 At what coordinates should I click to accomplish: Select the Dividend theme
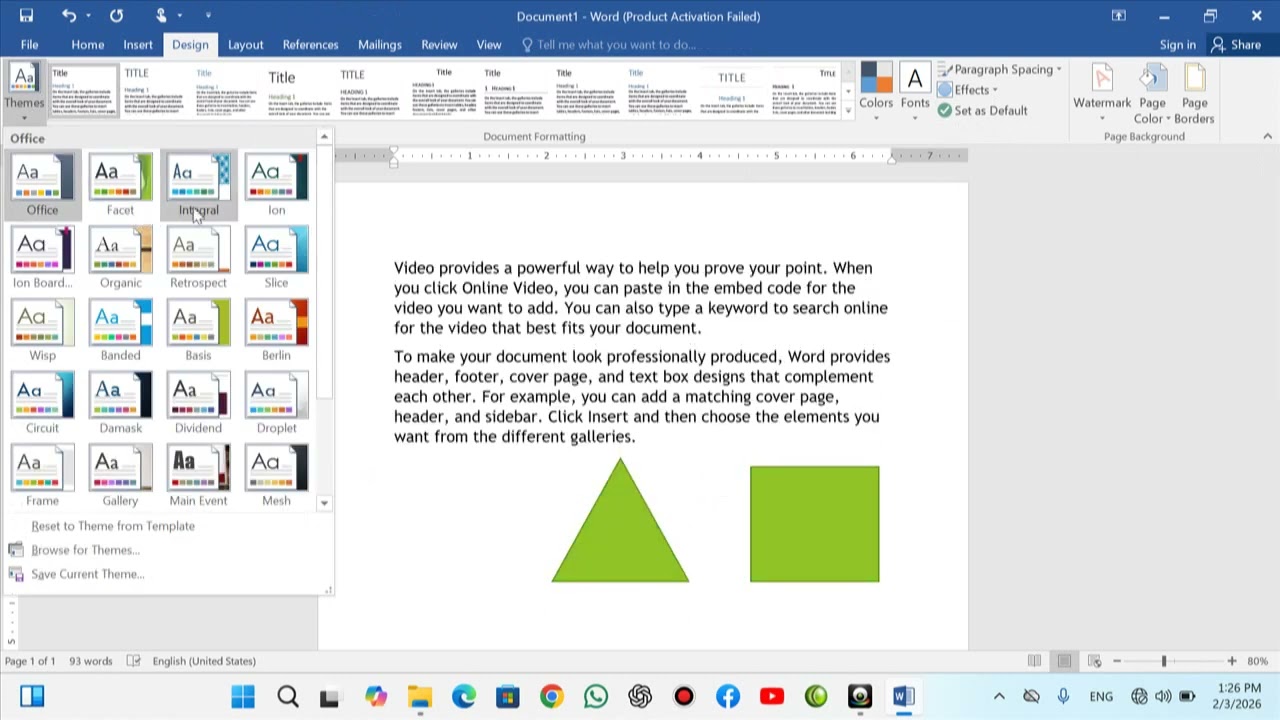click(198, 404)
